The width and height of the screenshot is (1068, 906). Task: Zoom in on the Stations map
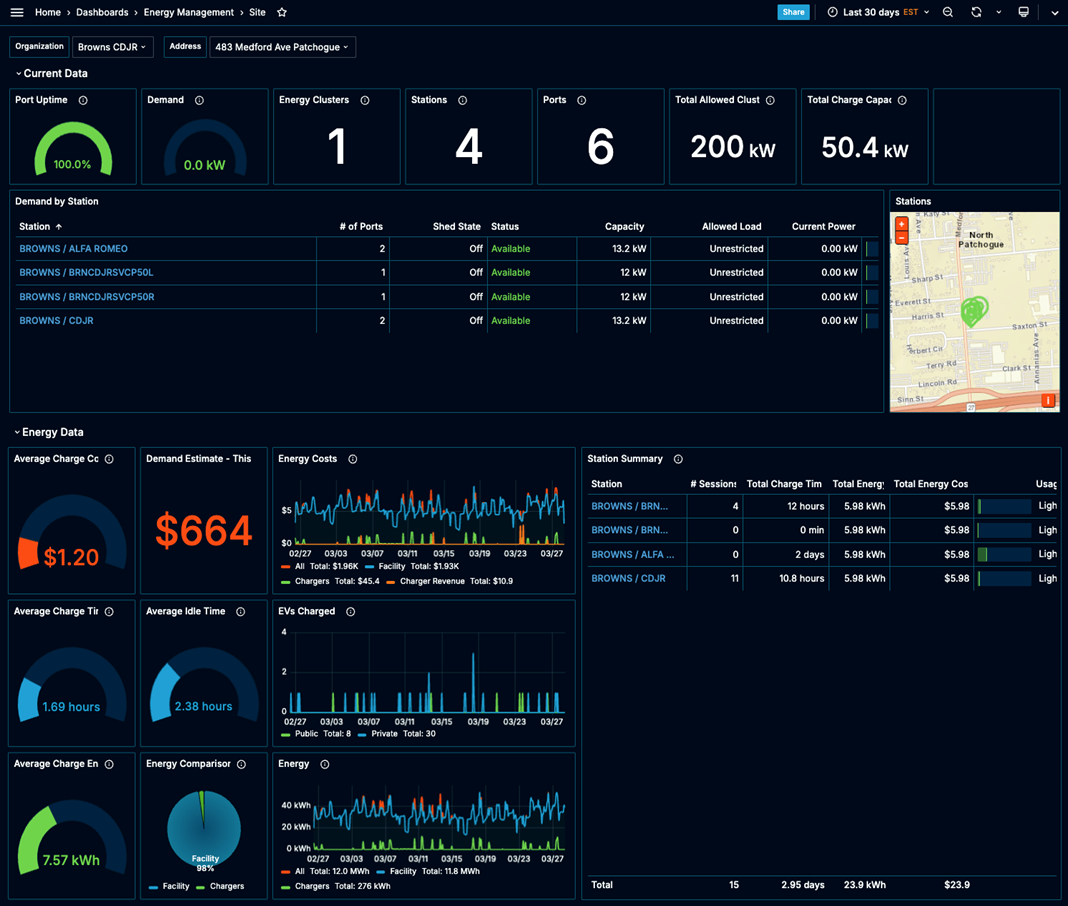coord(901,224)
